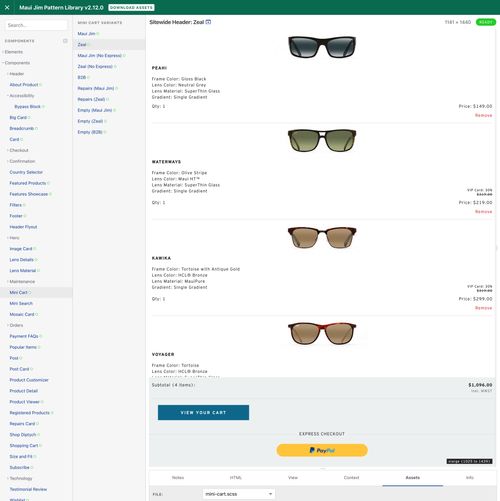Switch to the HTML tab

[x=235, y=478]
